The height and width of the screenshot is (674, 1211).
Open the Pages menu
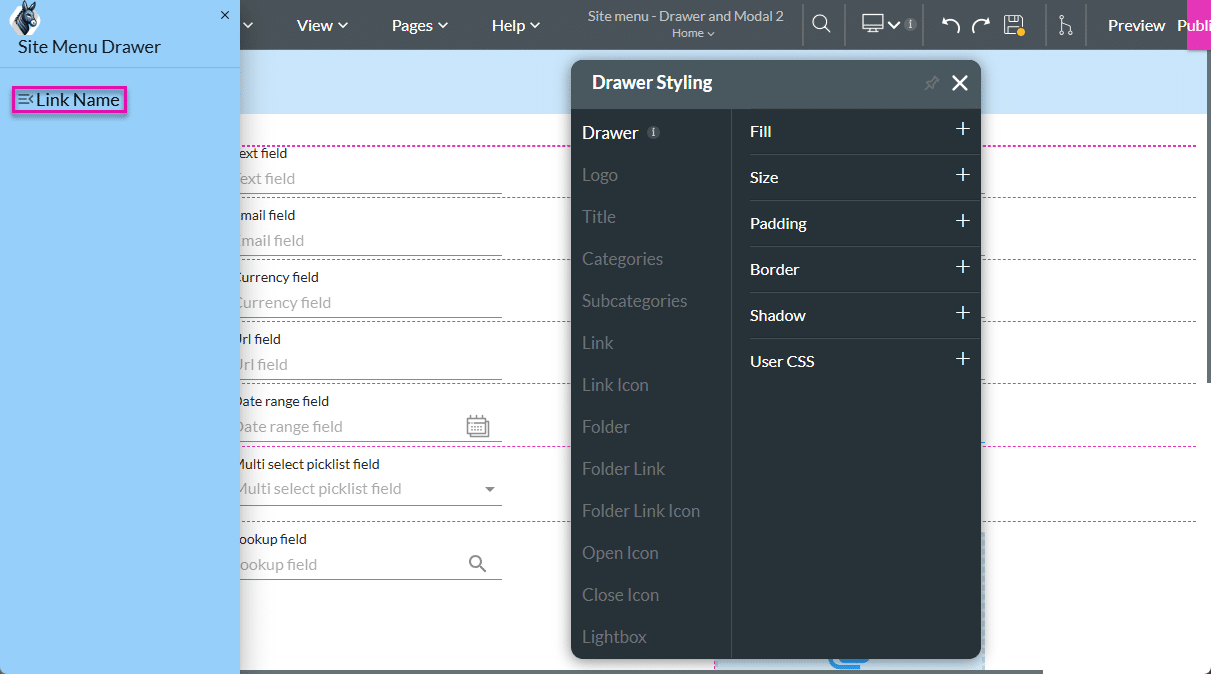pos(419,25)
